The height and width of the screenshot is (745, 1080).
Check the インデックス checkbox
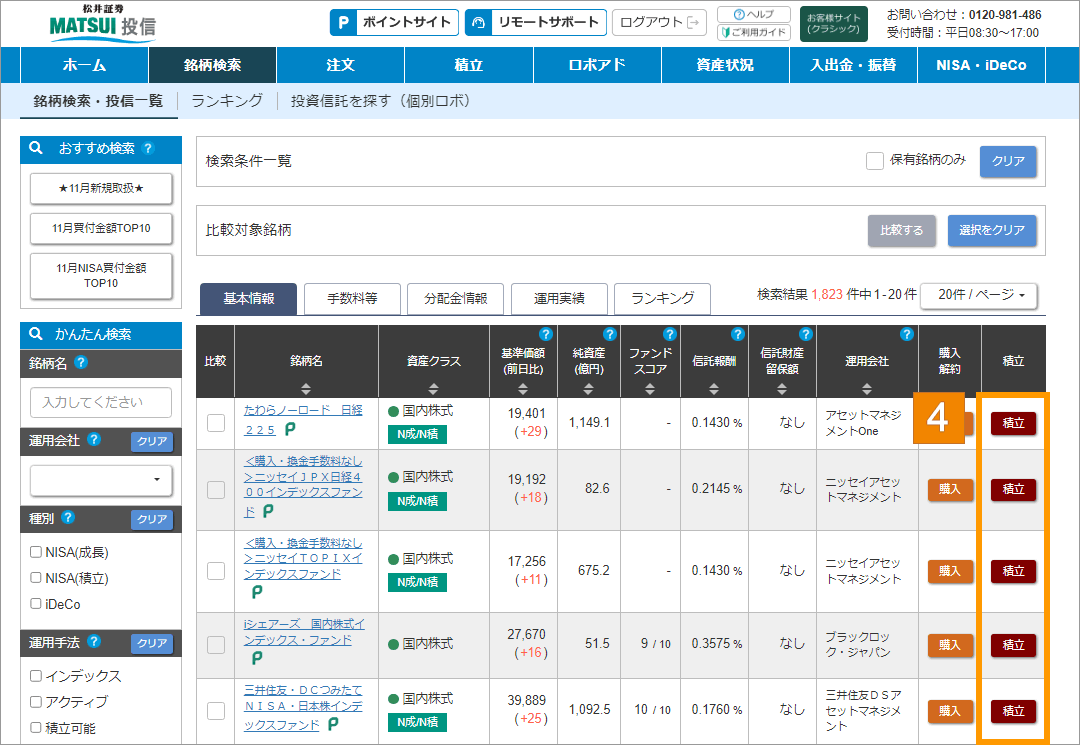coord(36,675)
